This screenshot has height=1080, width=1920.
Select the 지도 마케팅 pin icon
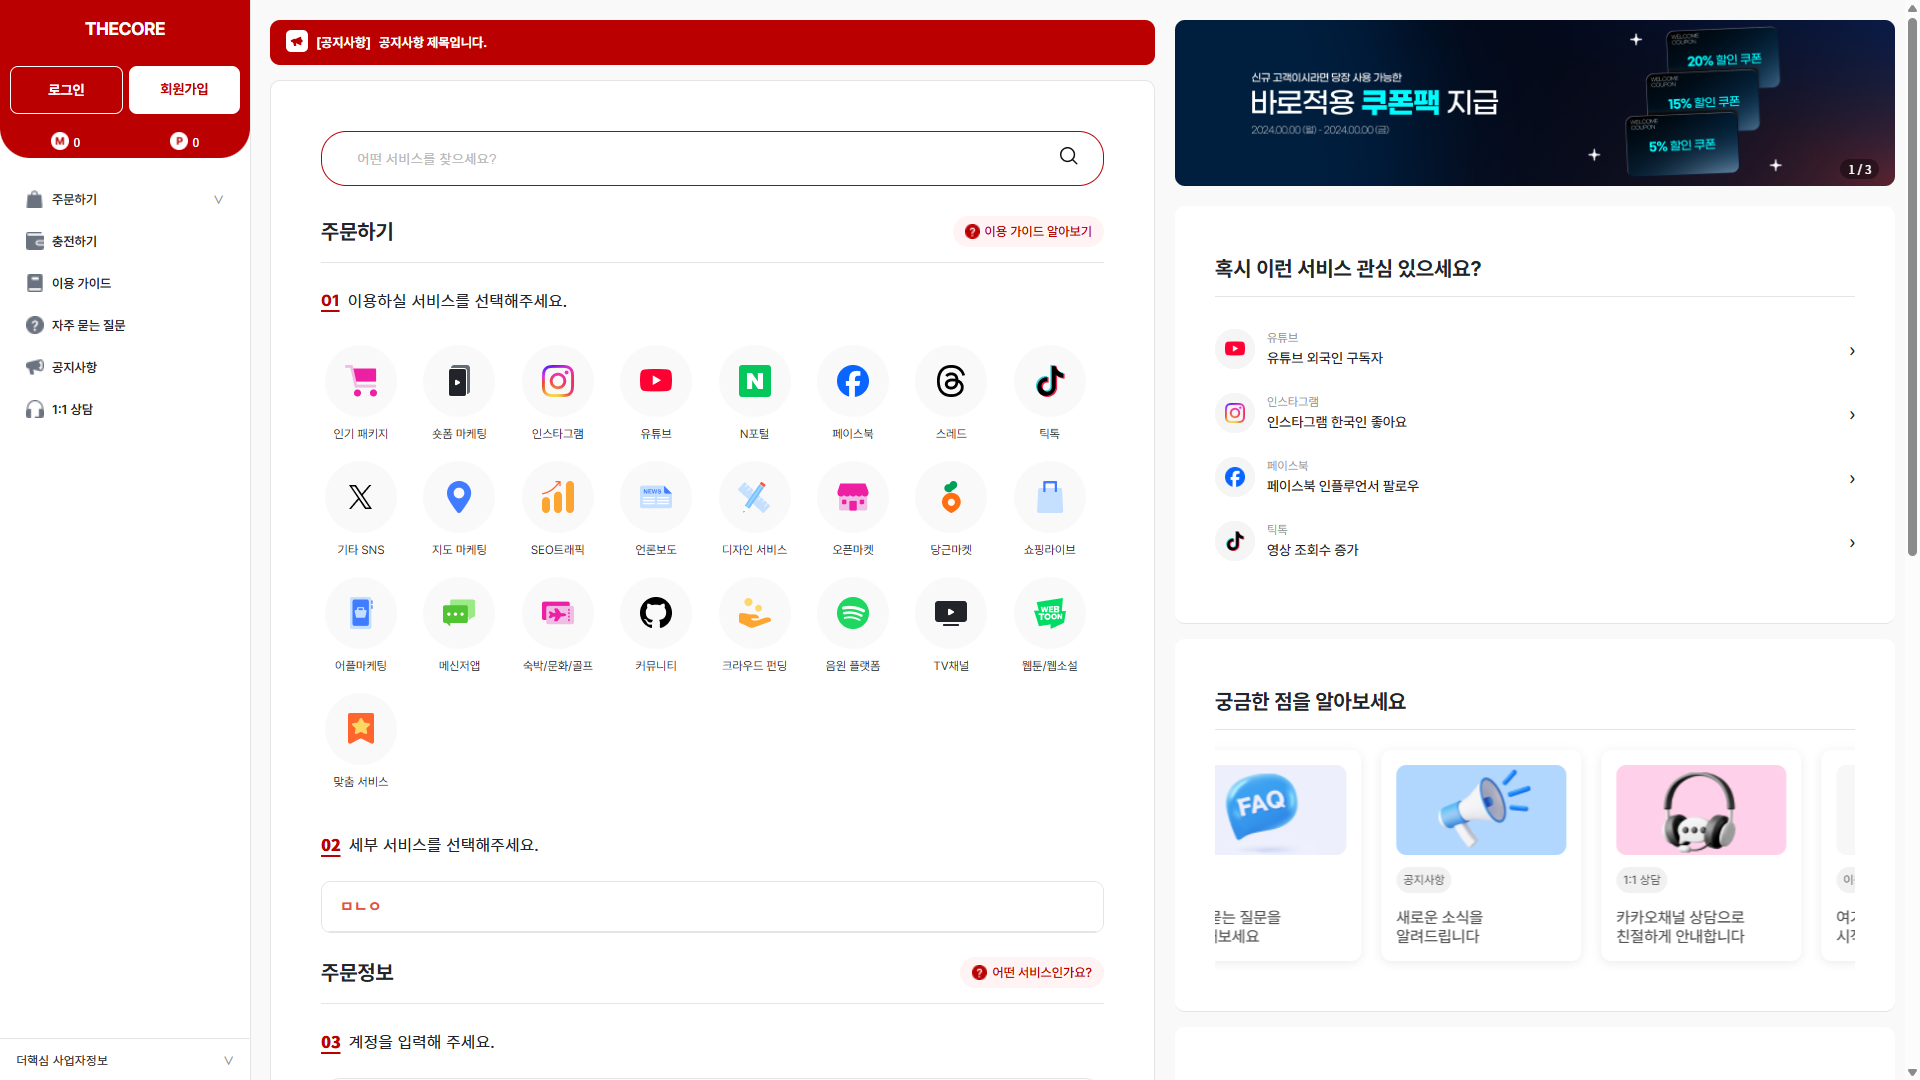pyautogui.click(x=459, y=497)
